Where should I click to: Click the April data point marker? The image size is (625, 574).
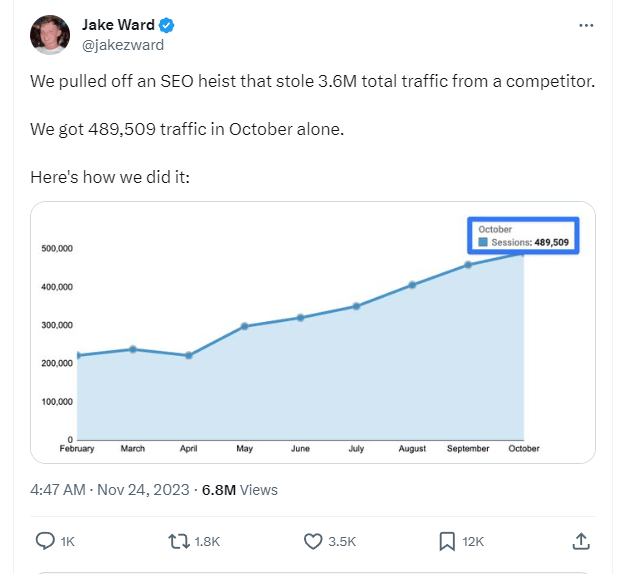(189, 355)
